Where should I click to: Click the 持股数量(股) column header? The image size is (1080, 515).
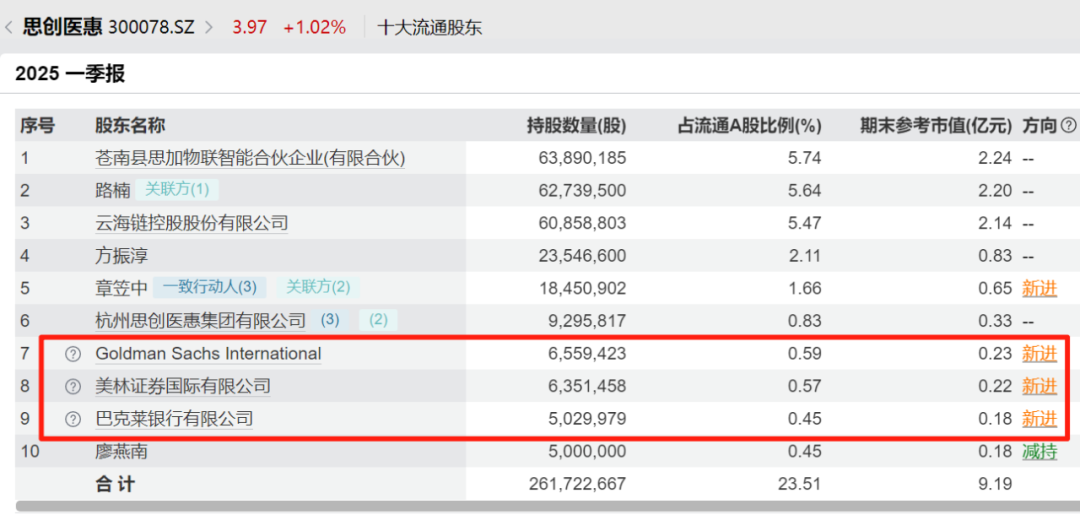point(577,125)
